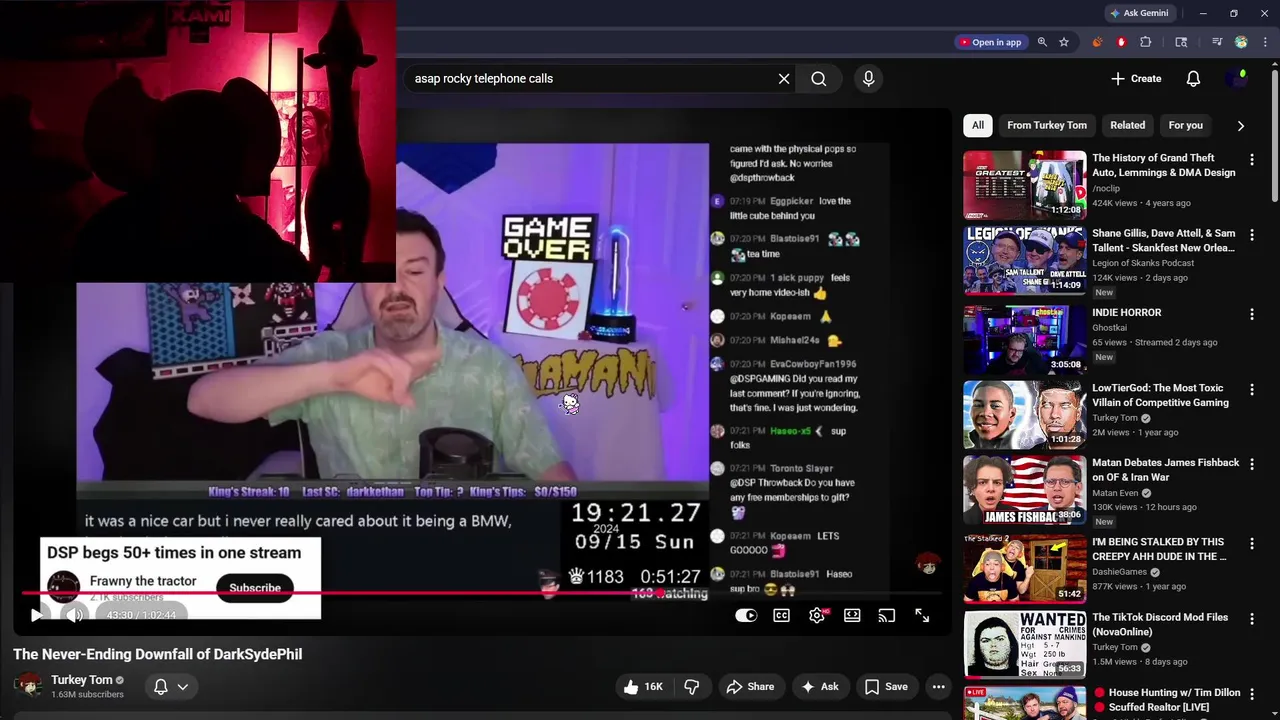Click the orange extension icon in Chrome toolbar
1280x720 pixels.
pos(1097,42)
